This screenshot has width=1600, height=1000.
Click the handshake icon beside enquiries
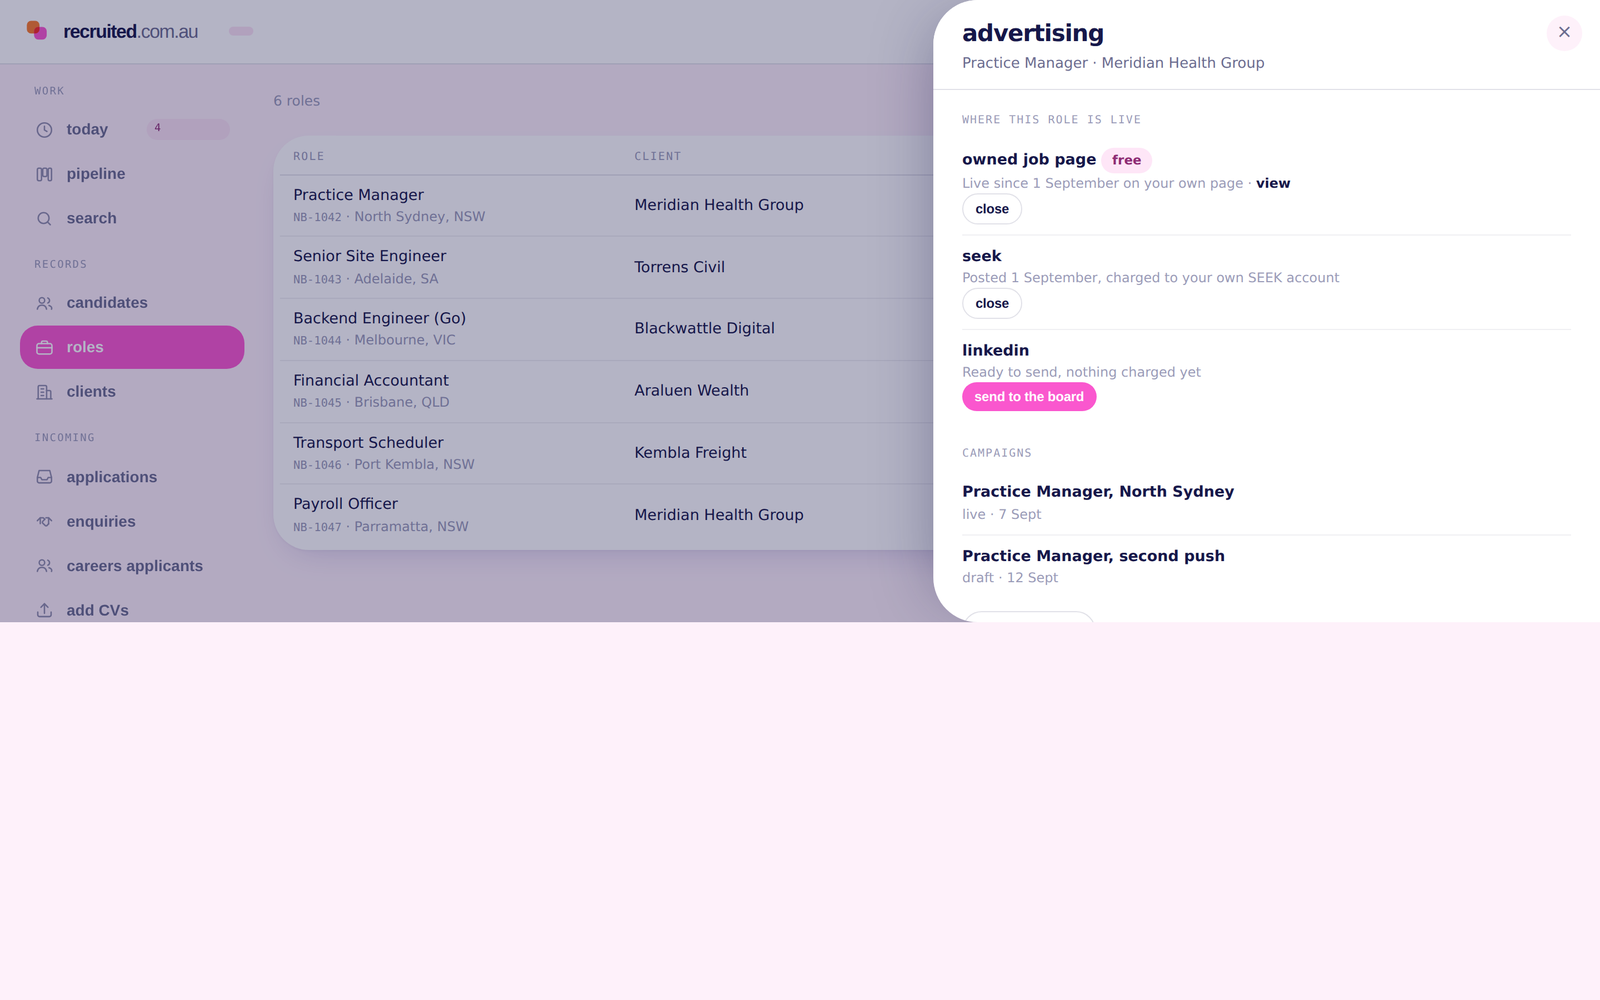pos(44,522)
